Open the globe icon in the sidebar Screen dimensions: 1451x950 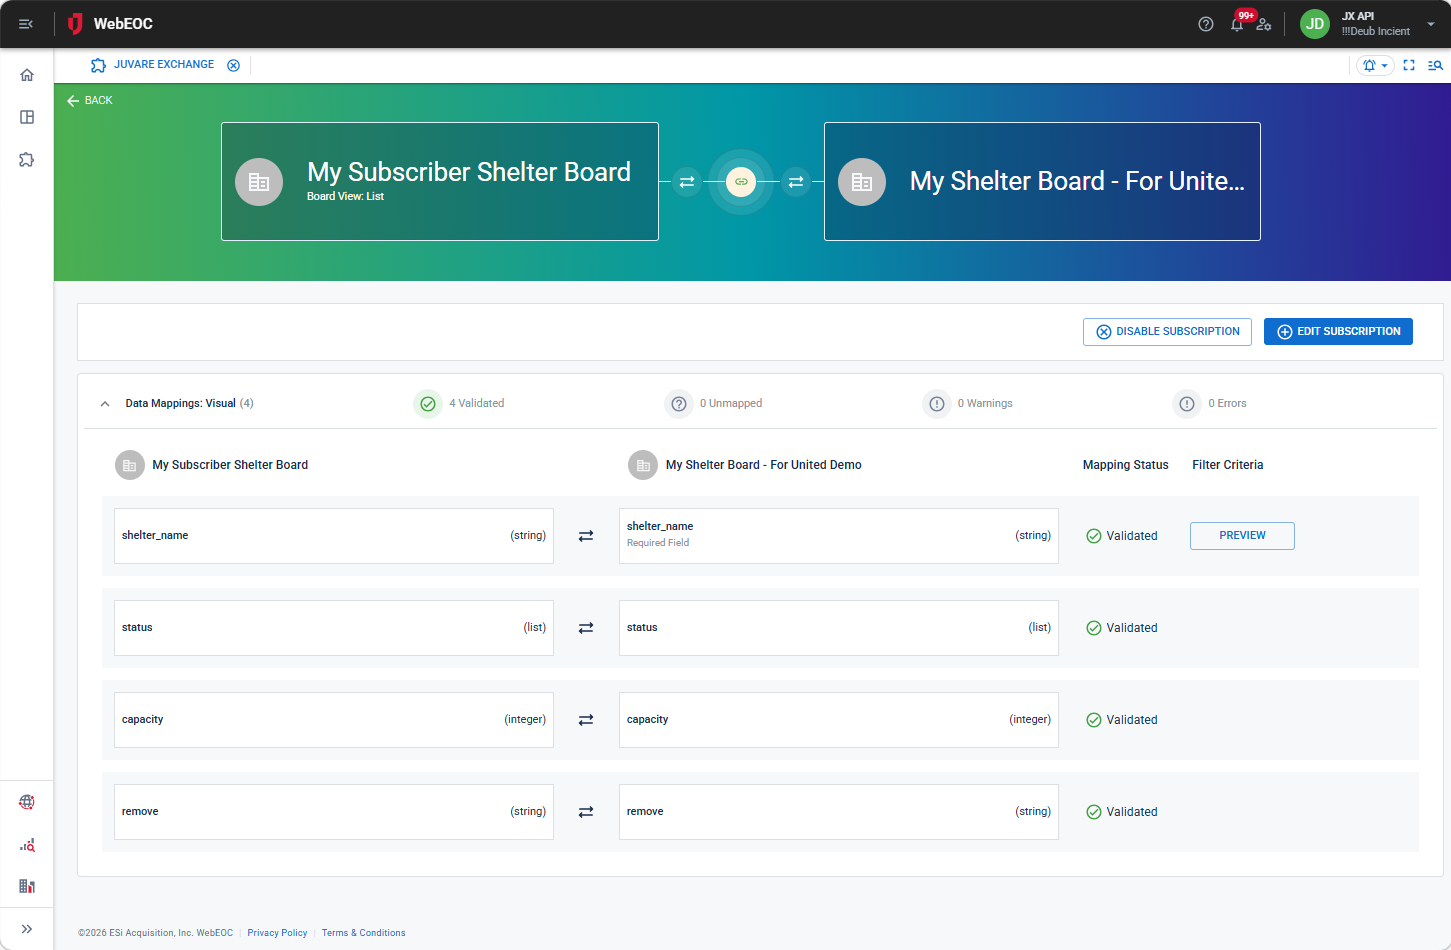pyautogui.click(x=27, y=802)
